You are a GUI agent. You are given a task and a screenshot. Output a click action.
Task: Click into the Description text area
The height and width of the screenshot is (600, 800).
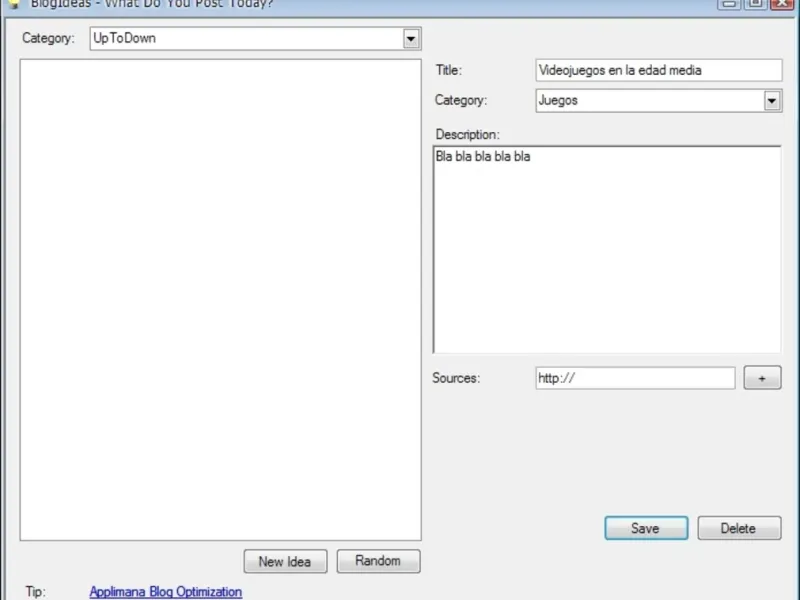(607, 249)
